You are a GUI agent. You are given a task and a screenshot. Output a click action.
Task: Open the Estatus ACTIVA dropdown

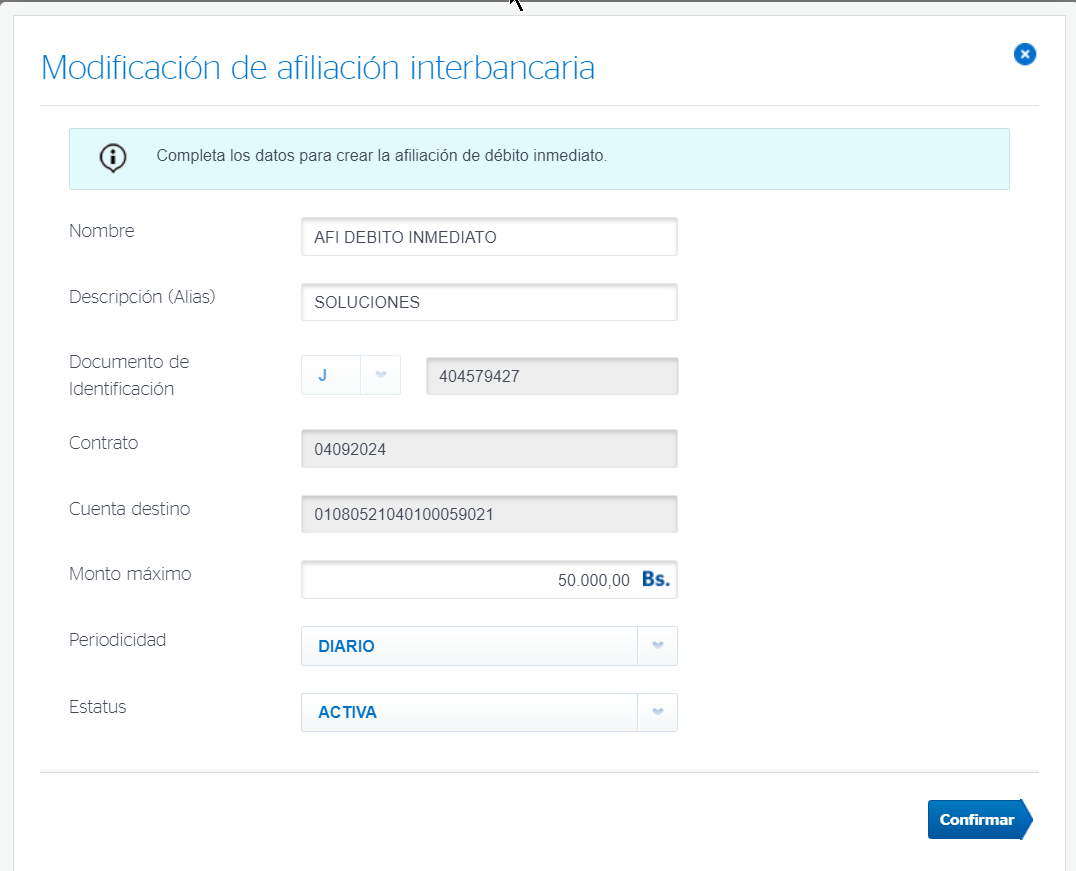coord(489,712)
